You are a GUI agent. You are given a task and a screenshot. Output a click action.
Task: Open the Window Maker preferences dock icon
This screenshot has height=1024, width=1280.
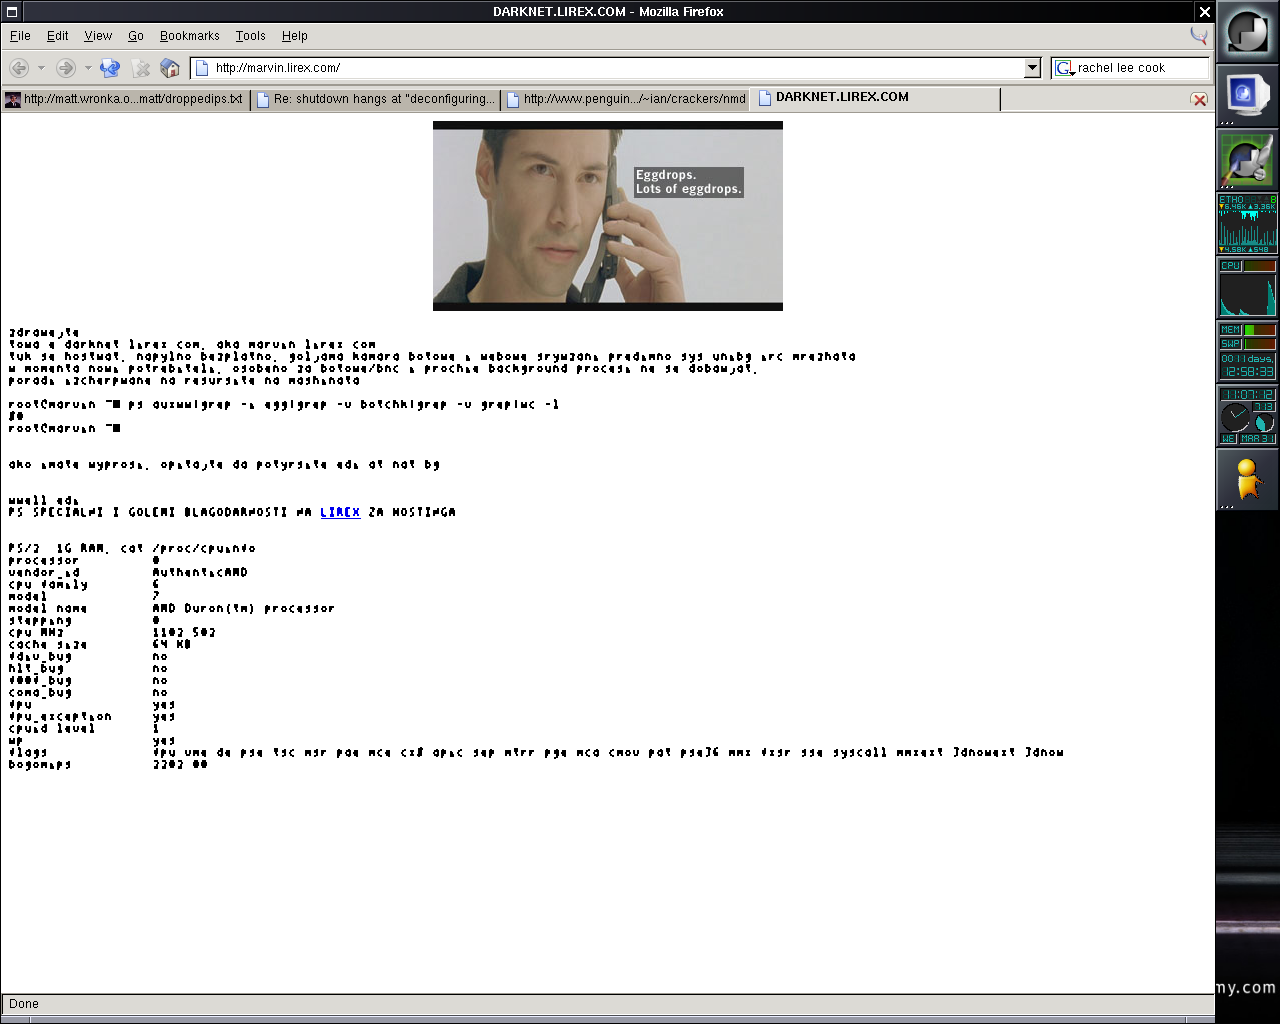pyautogui.click(x=1247, y=160)
